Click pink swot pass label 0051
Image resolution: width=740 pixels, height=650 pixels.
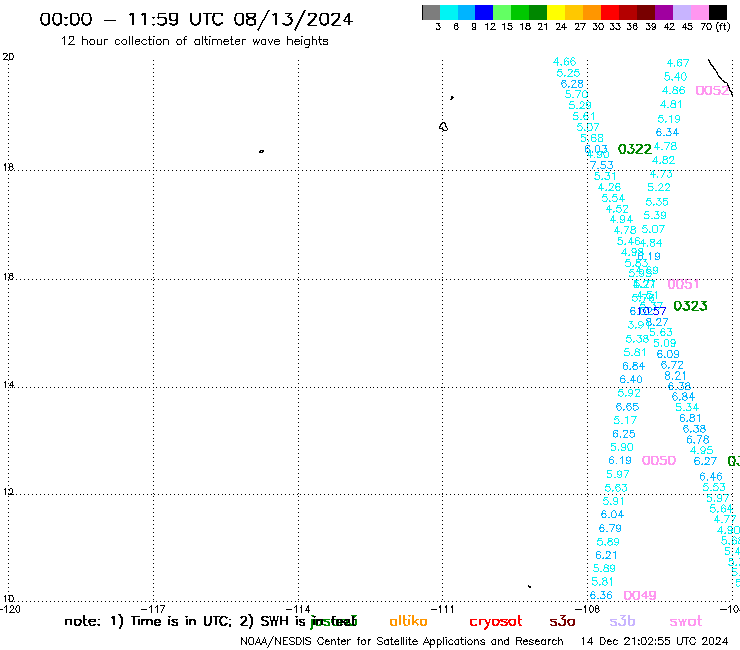coord(683,284)
